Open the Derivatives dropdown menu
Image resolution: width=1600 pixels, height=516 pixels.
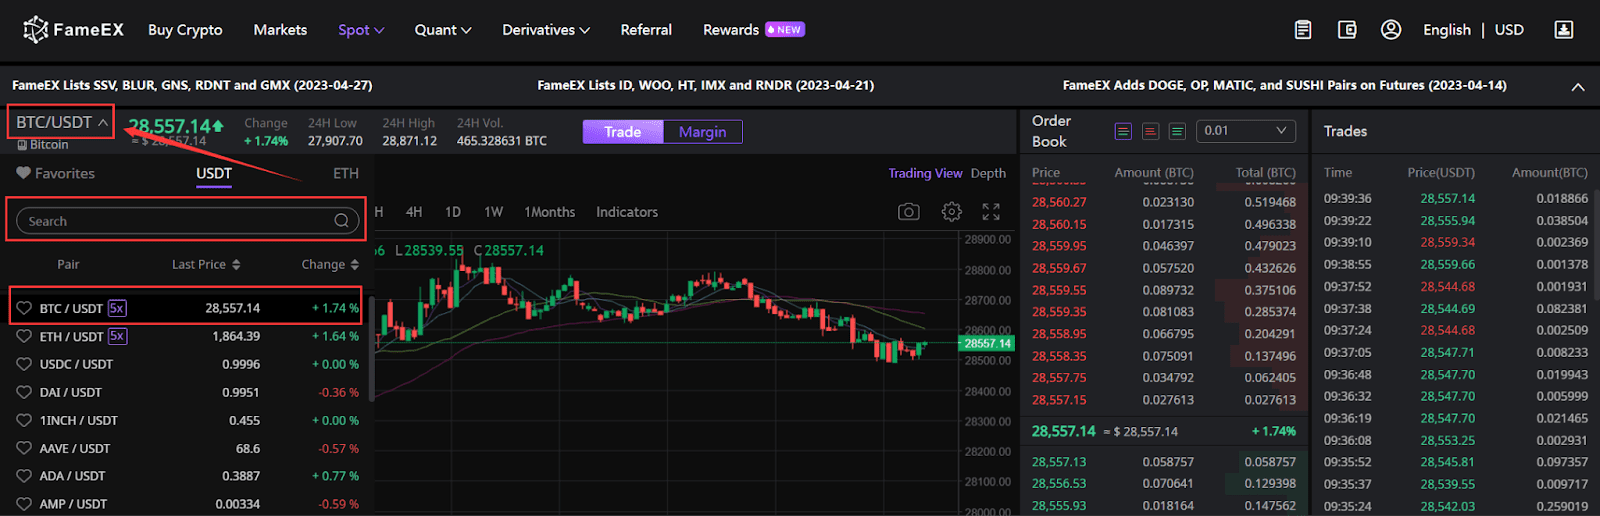pos(546,30)
